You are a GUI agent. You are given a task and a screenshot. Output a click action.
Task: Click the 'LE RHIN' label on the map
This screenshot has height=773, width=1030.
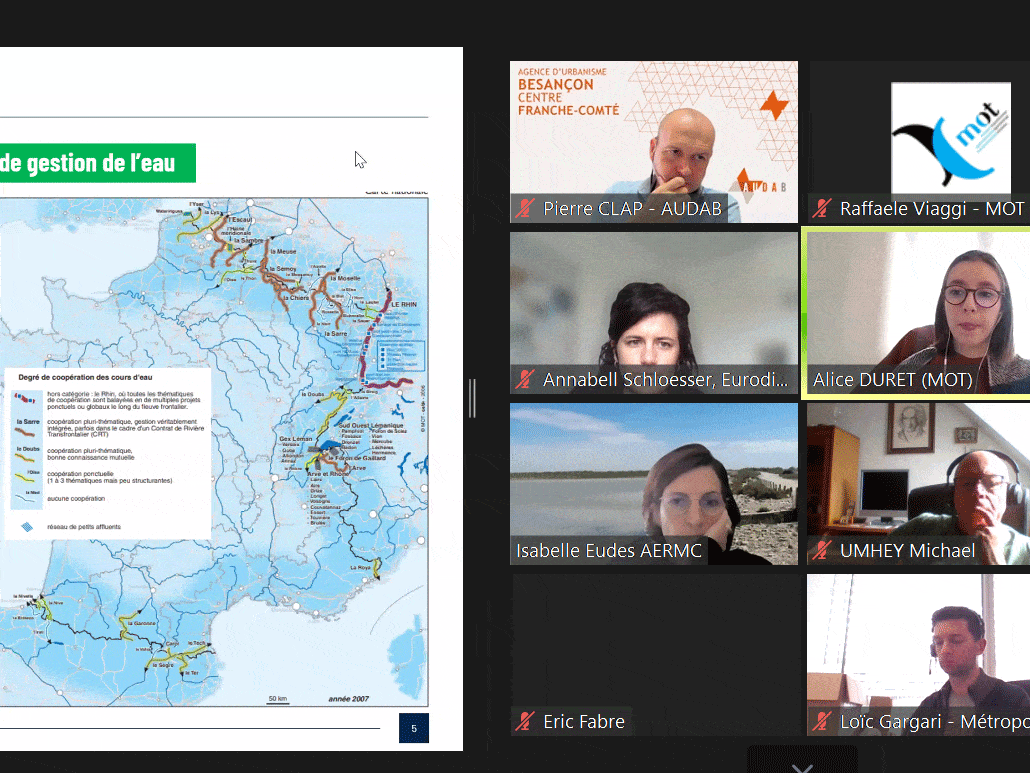pos(404,304)
